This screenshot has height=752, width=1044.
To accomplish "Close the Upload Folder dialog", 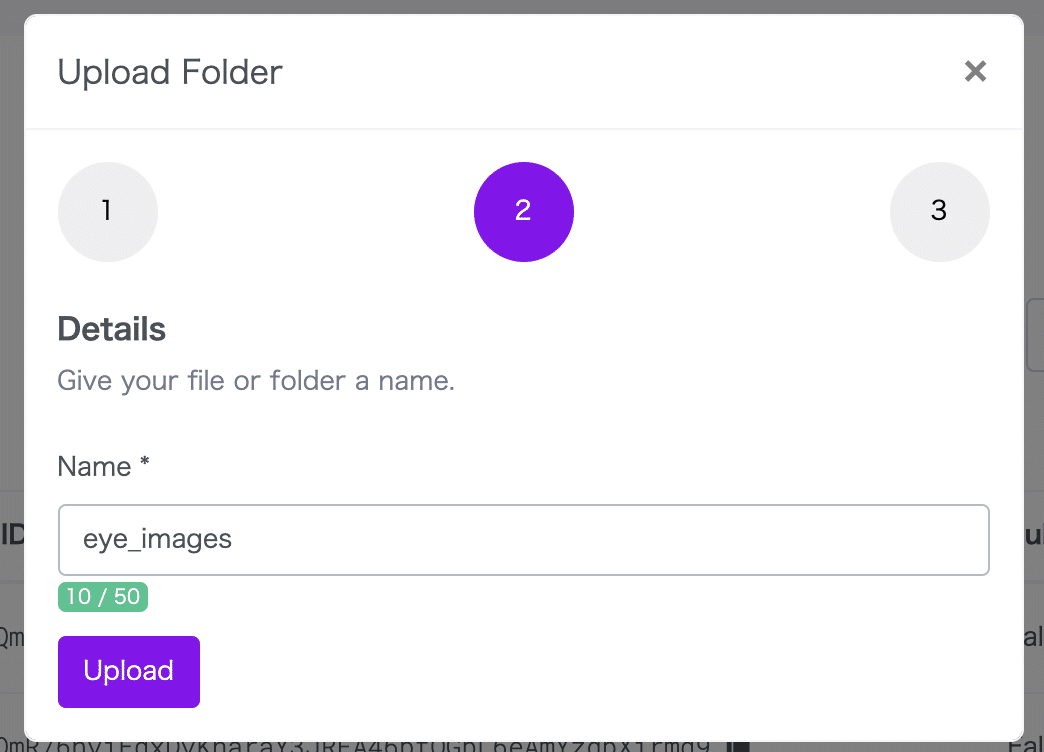I will click(975, 71).
